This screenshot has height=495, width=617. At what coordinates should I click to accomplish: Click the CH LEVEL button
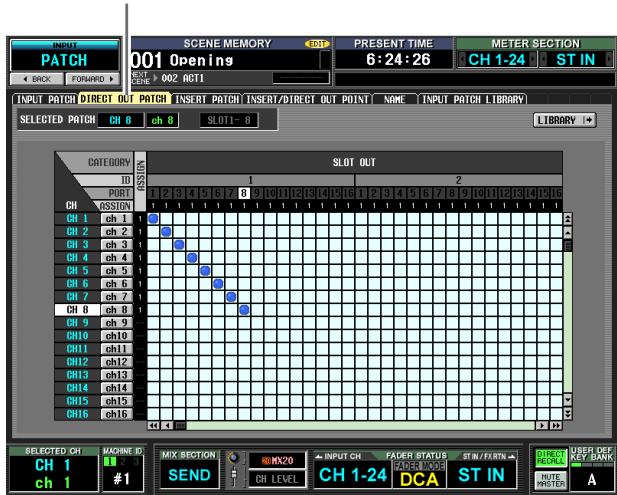coord(277,479)
